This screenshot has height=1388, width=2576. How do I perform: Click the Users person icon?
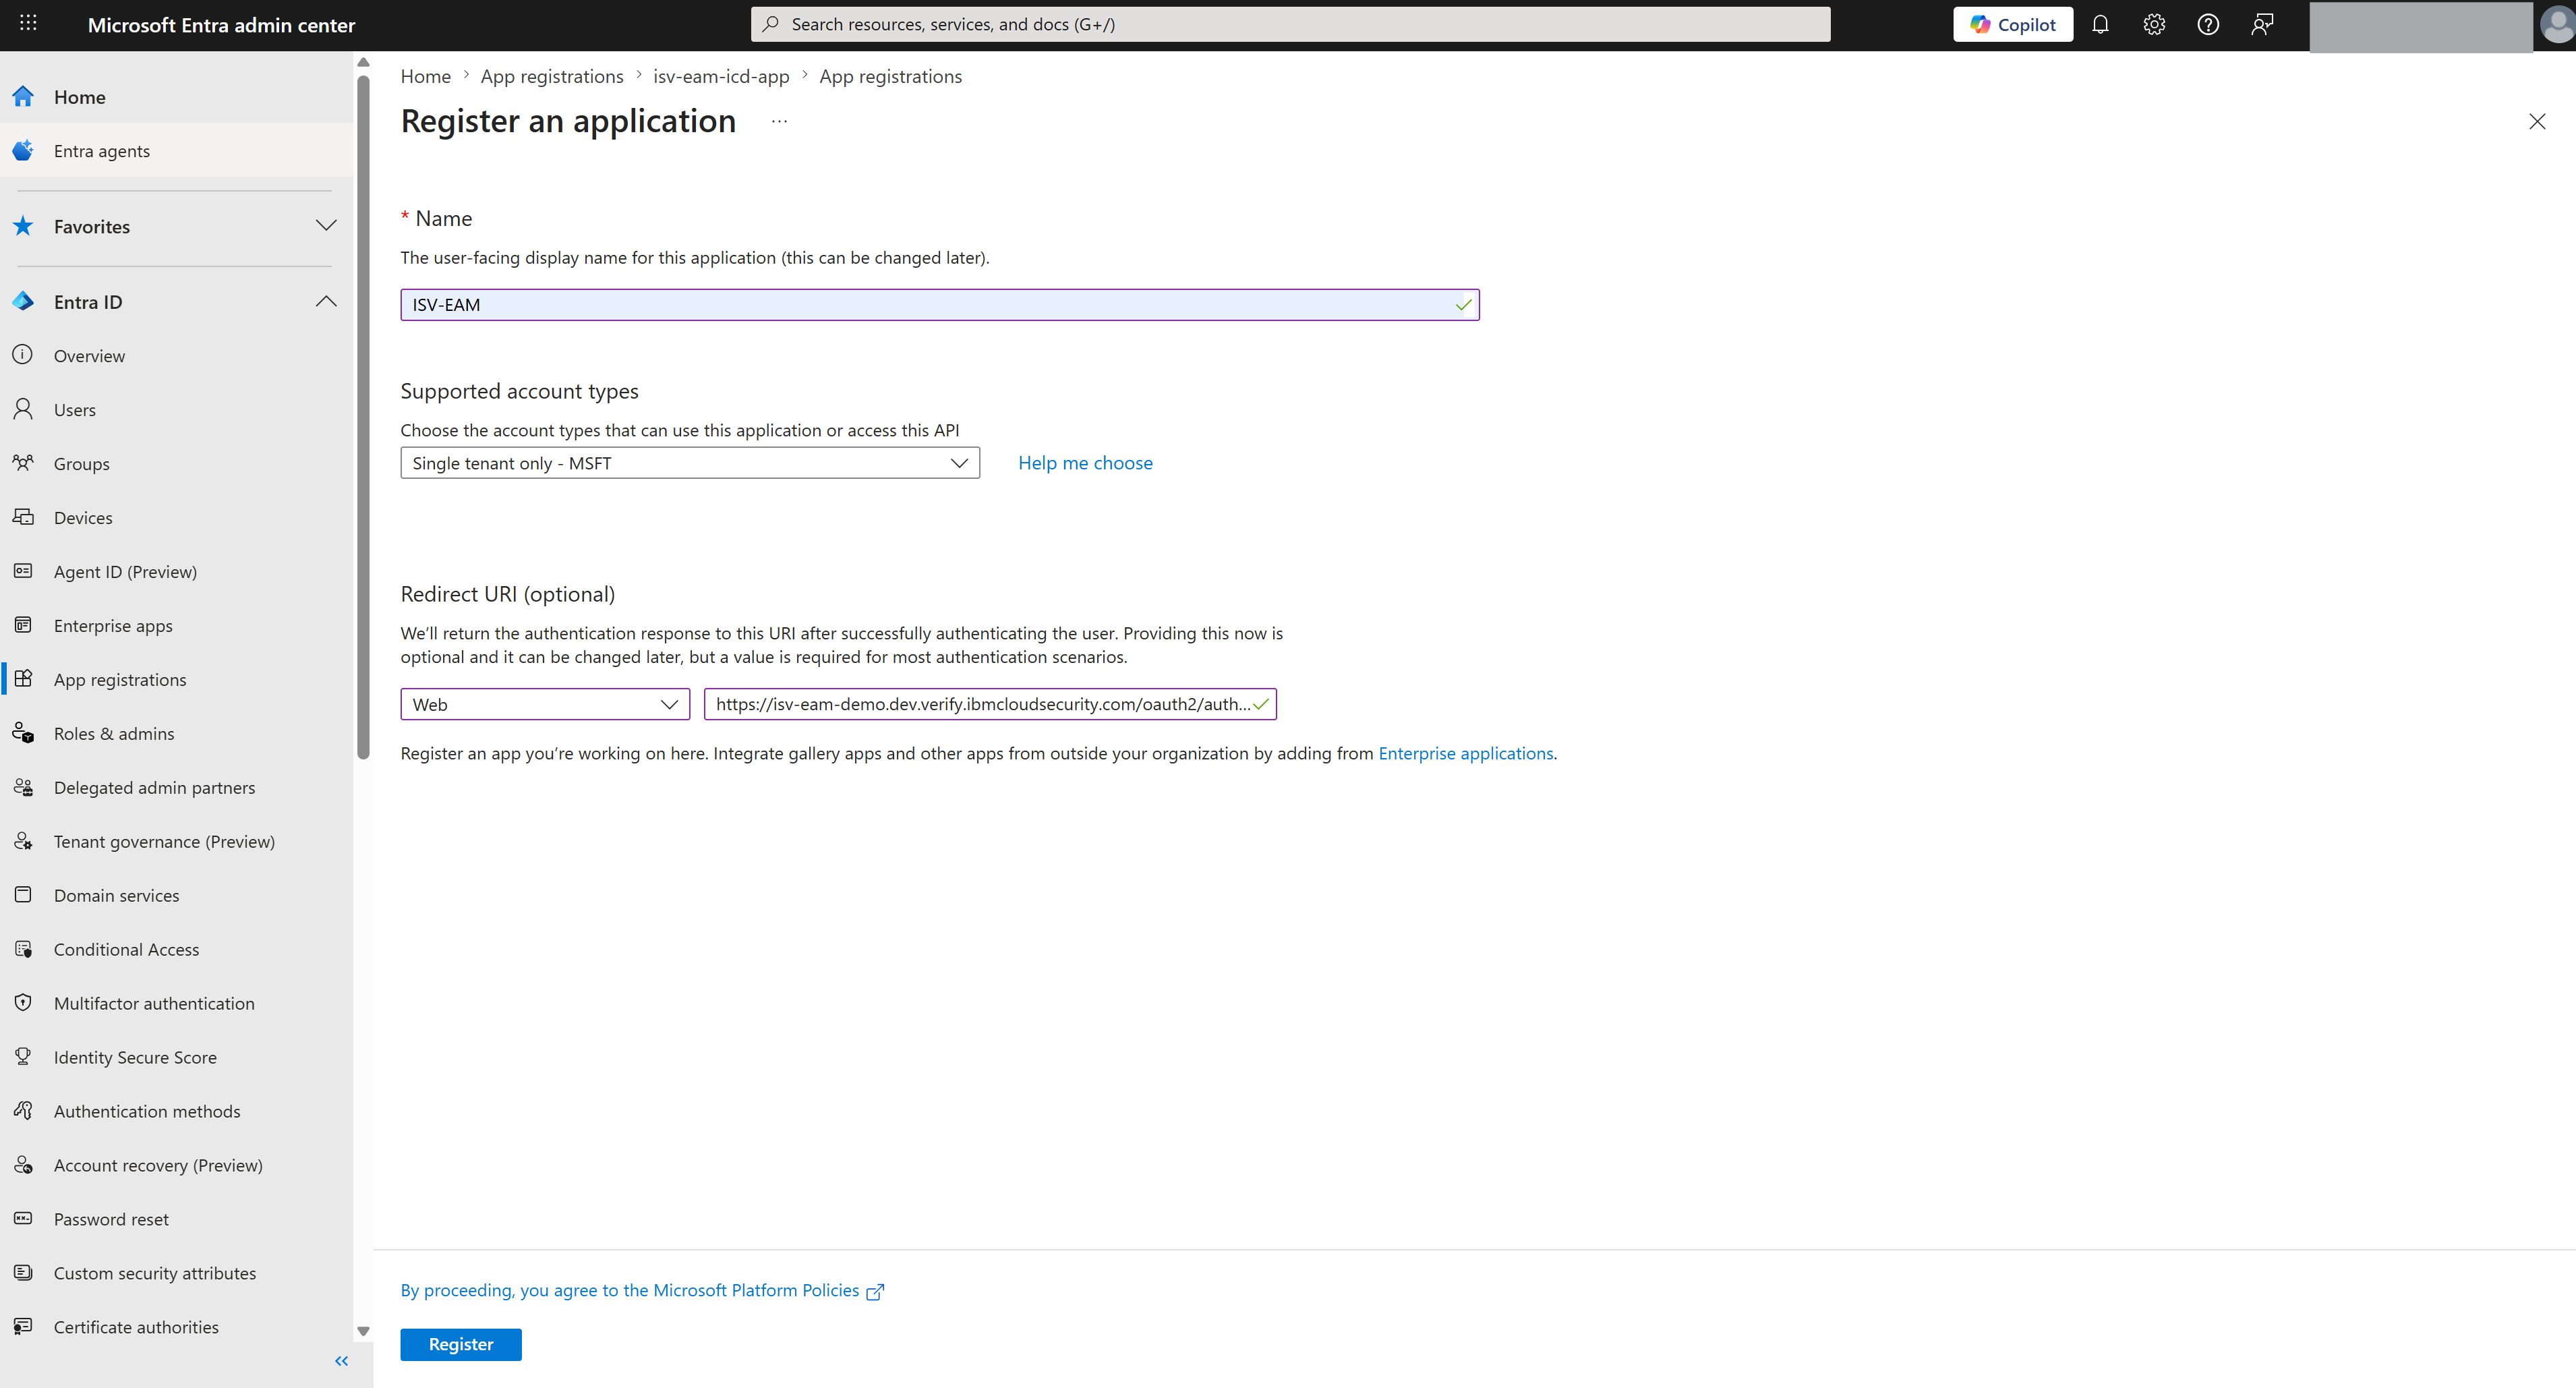(23, 409)
